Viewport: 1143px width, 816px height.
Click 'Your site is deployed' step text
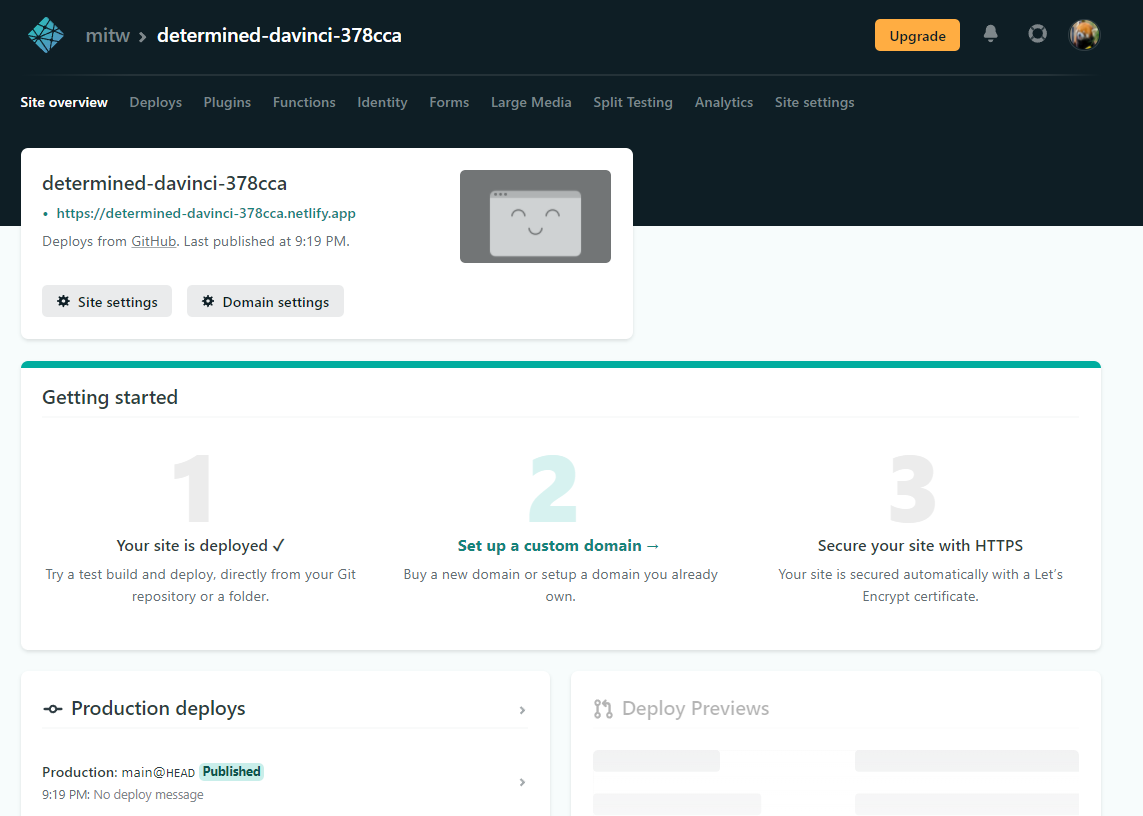(x=200, y=545)
